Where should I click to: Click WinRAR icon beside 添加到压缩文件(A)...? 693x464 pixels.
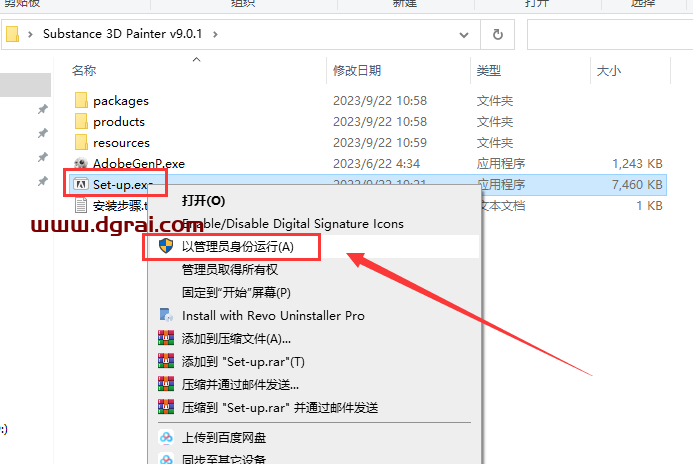coord(166,338)
